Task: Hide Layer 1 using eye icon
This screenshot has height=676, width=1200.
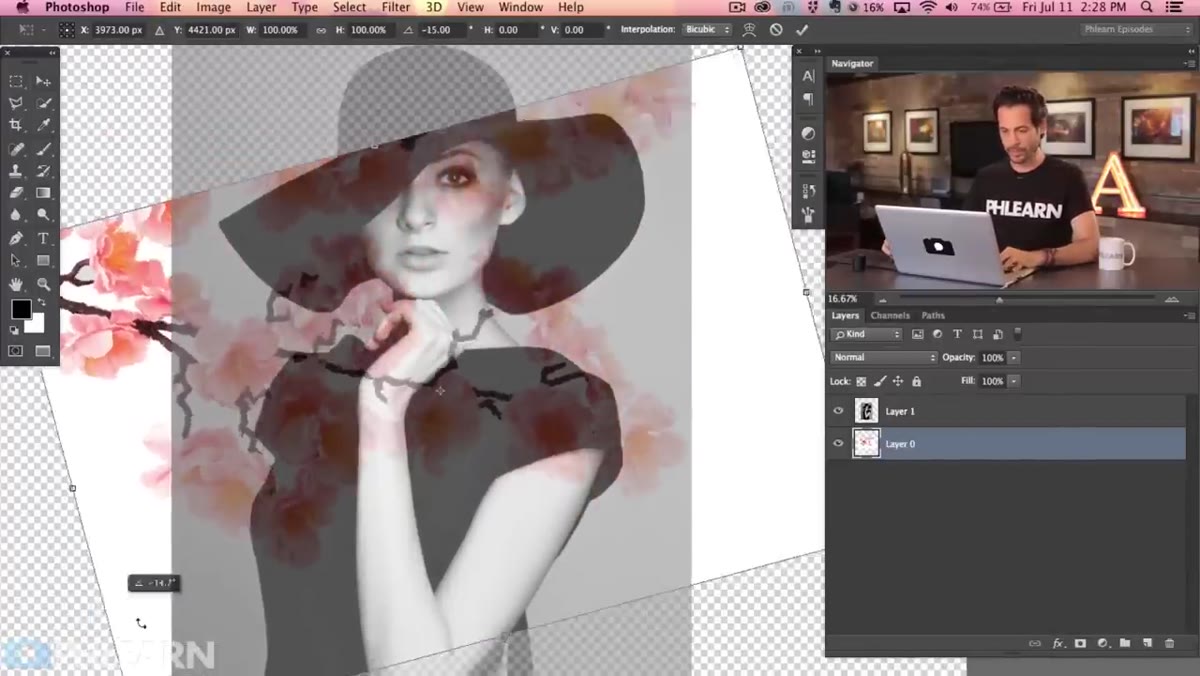Action: point(838,411)
